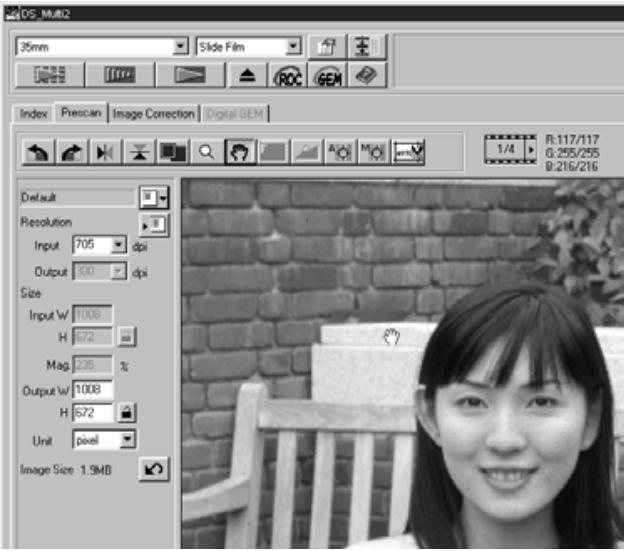Start the index scan button
The image size is (625, 551).
tap(50, 75)
